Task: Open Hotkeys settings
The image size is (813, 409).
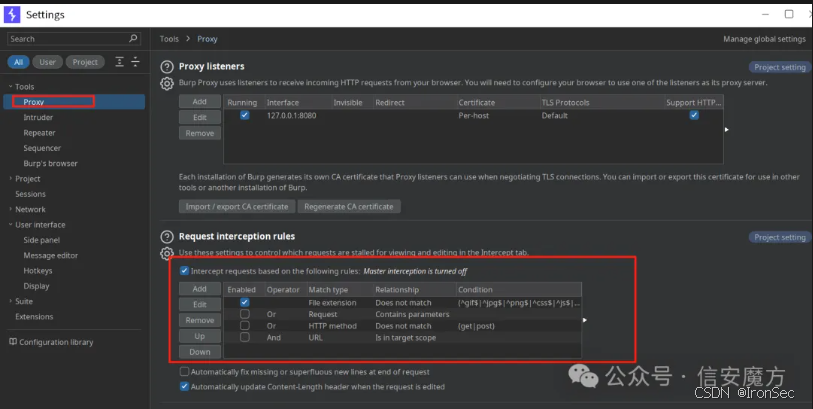Action: tap(38, 271)
